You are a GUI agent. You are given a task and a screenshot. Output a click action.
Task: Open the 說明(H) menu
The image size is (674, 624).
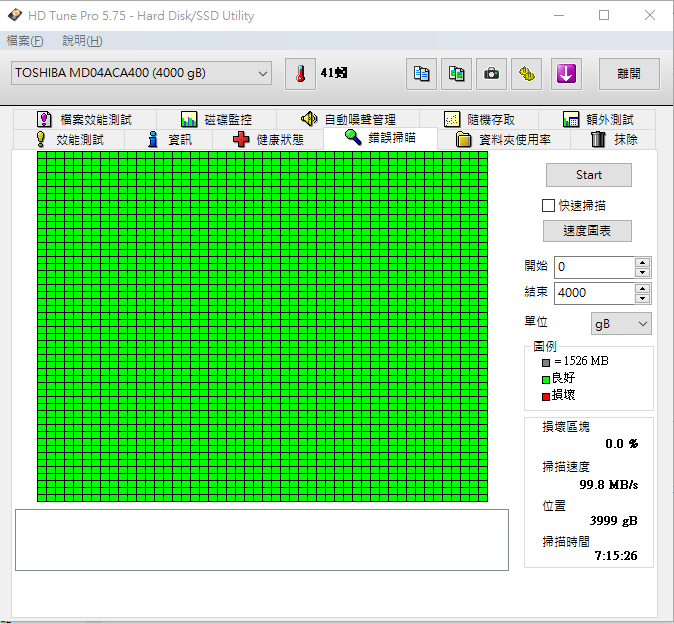(x=82, y=41)
